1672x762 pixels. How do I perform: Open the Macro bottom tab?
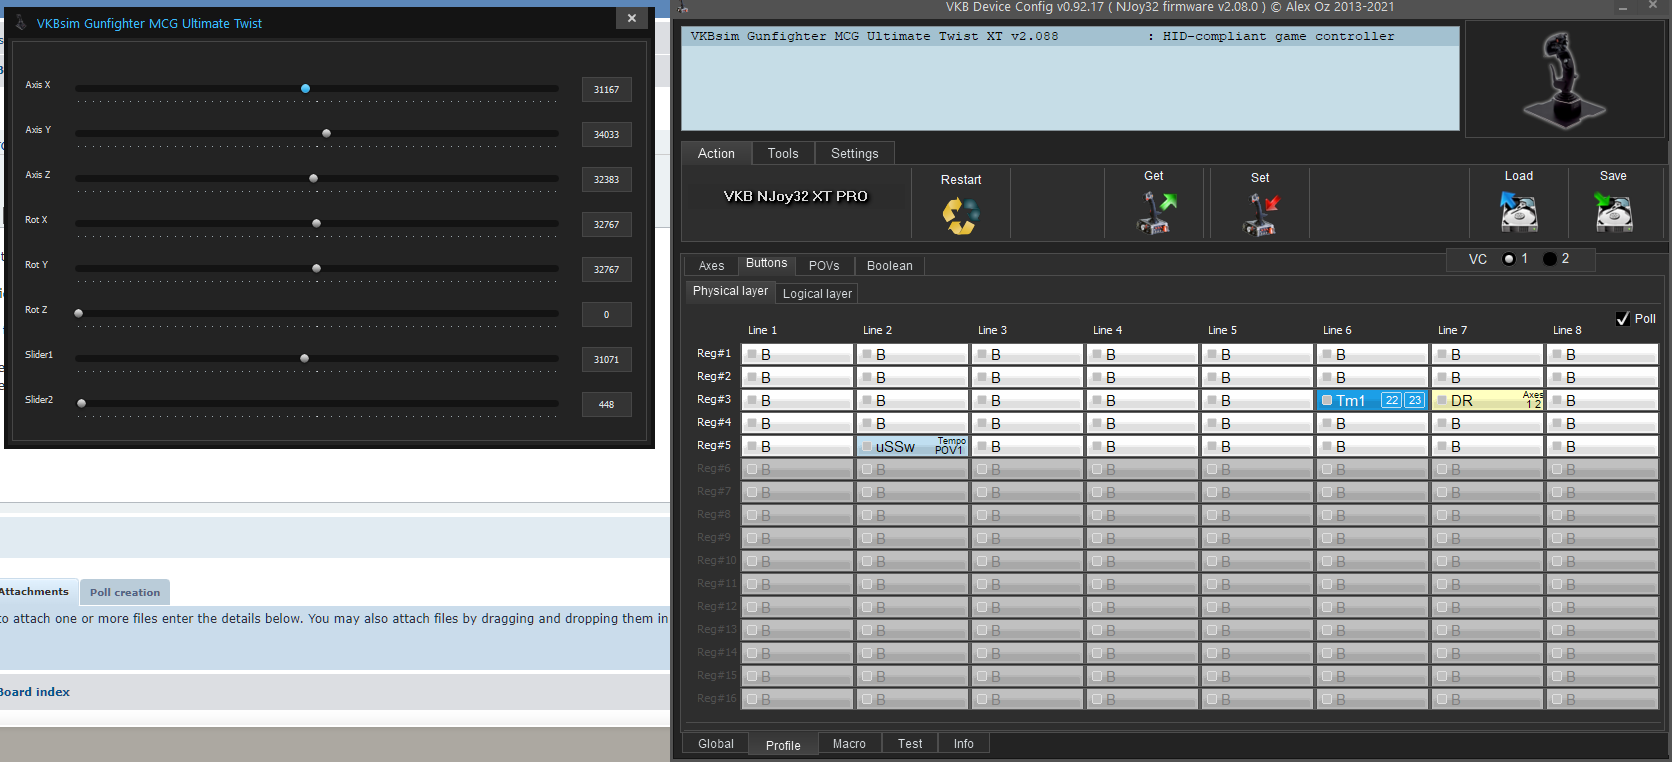coord(849,743)
